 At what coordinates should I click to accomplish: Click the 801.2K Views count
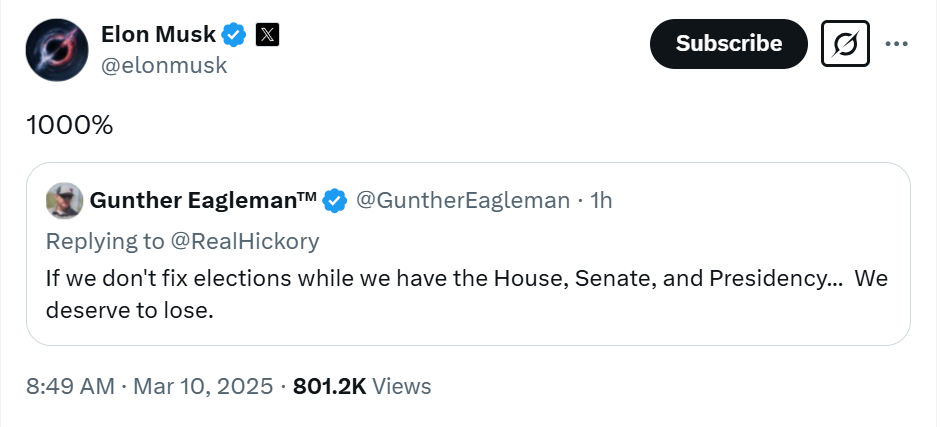tap(362, 386)
